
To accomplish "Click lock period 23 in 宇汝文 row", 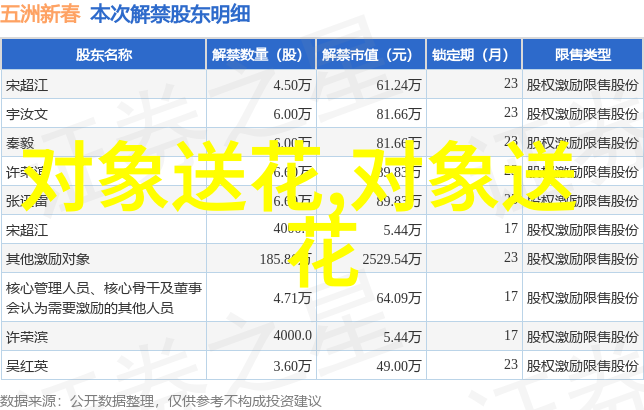I will click(x=511, y=112).
